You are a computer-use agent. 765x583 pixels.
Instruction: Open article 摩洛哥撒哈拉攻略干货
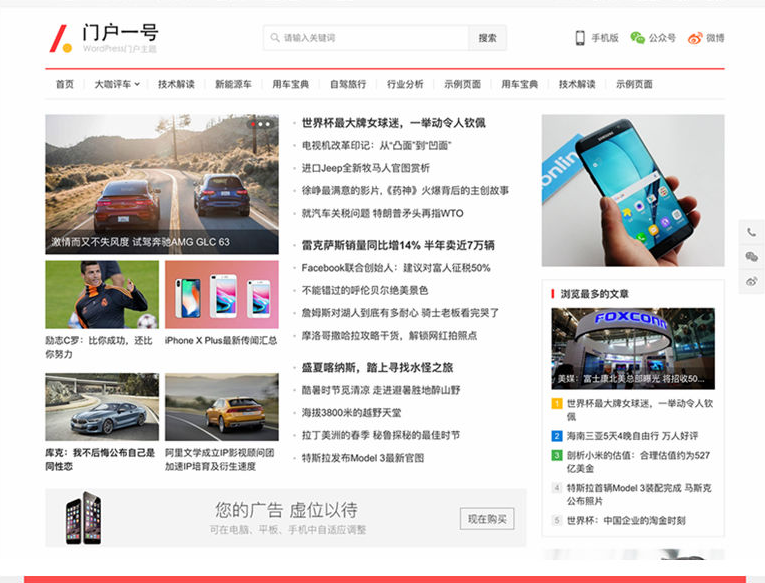coord(389,336)
